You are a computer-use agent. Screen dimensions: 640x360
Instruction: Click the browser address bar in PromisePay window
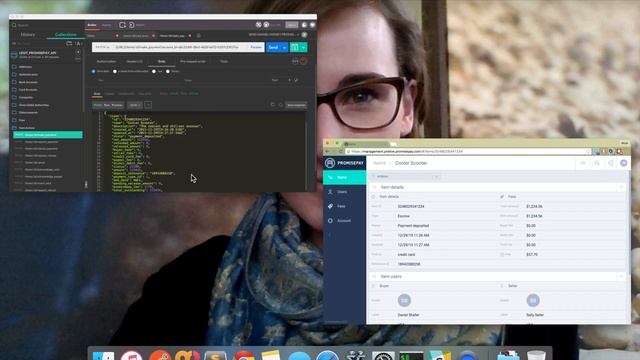tap(468, 151)
